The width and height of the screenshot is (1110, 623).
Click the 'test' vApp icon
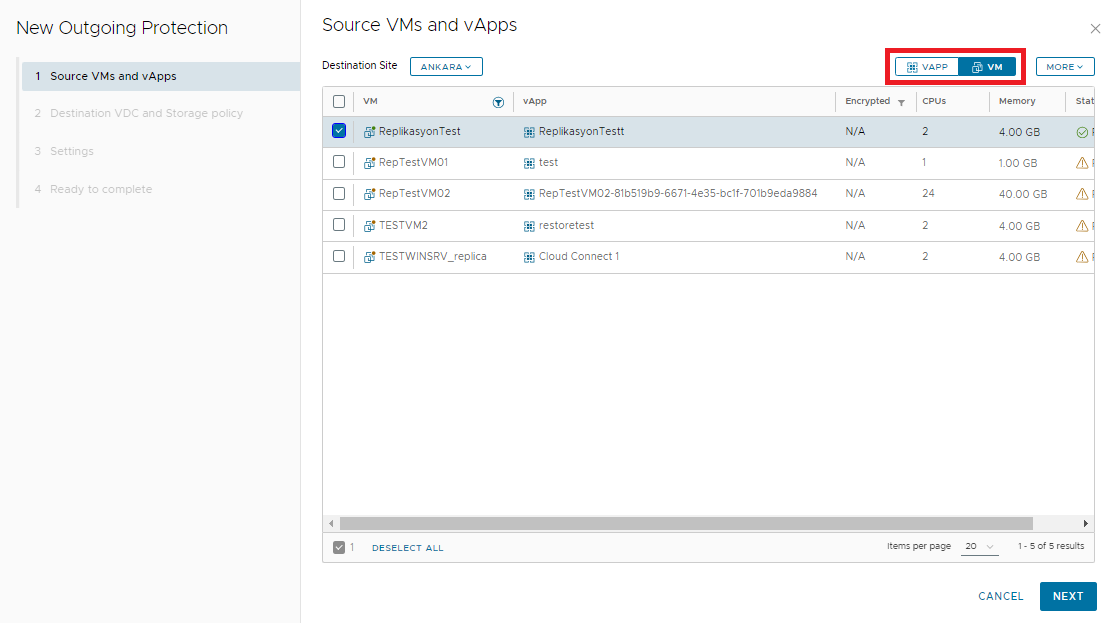click(x=529, y=163)
